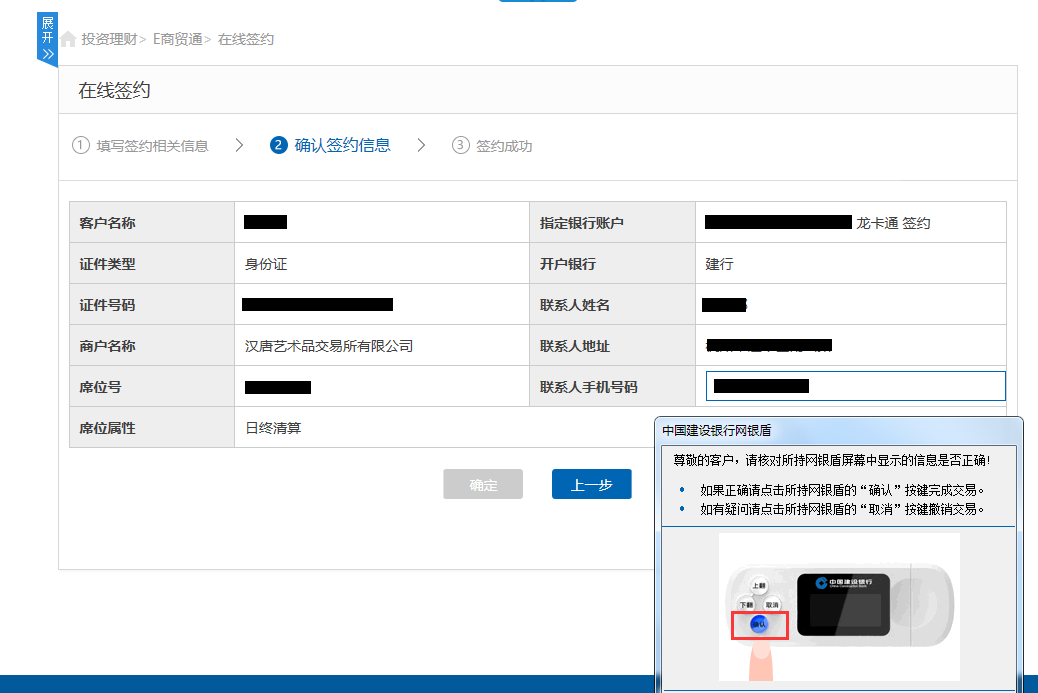Expand the blue 展开 side panel tab
The height and width of the screenshot is (693, 1038).
point(47,39)
